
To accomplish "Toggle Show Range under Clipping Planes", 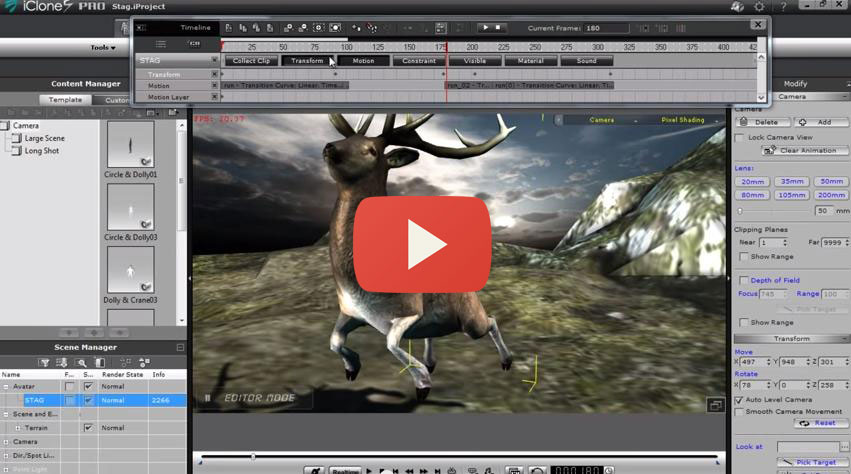I will click(x=744, y=256).
